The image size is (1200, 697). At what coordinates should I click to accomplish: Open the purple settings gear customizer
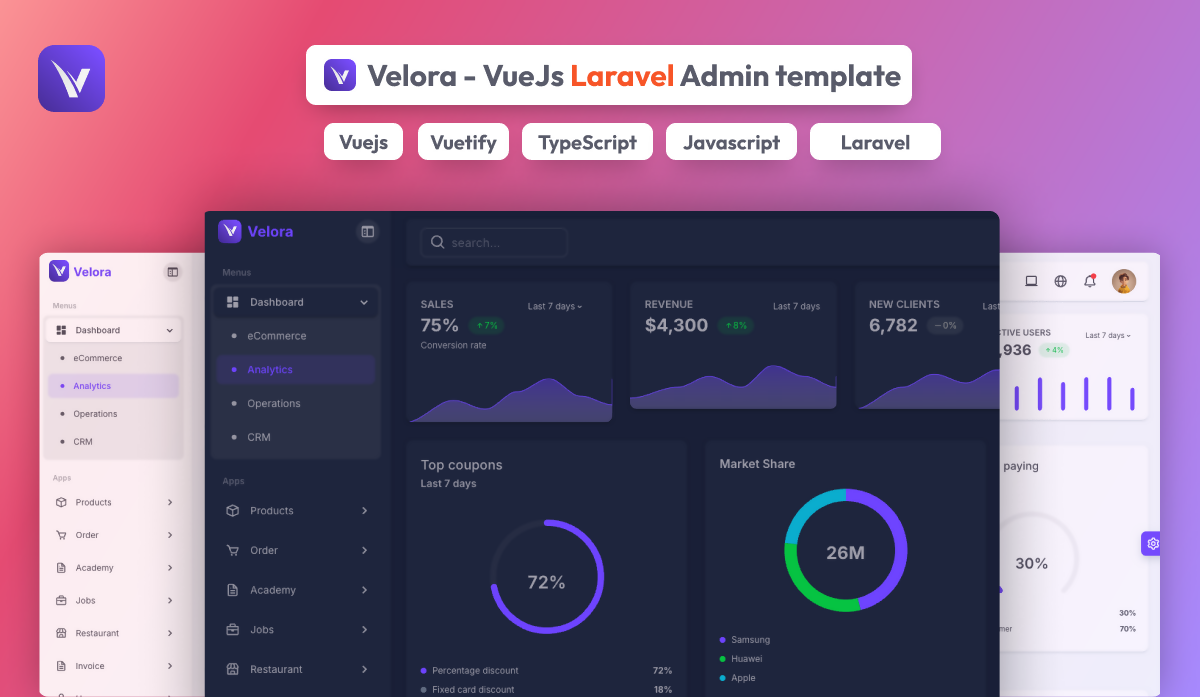[1152, 544]
